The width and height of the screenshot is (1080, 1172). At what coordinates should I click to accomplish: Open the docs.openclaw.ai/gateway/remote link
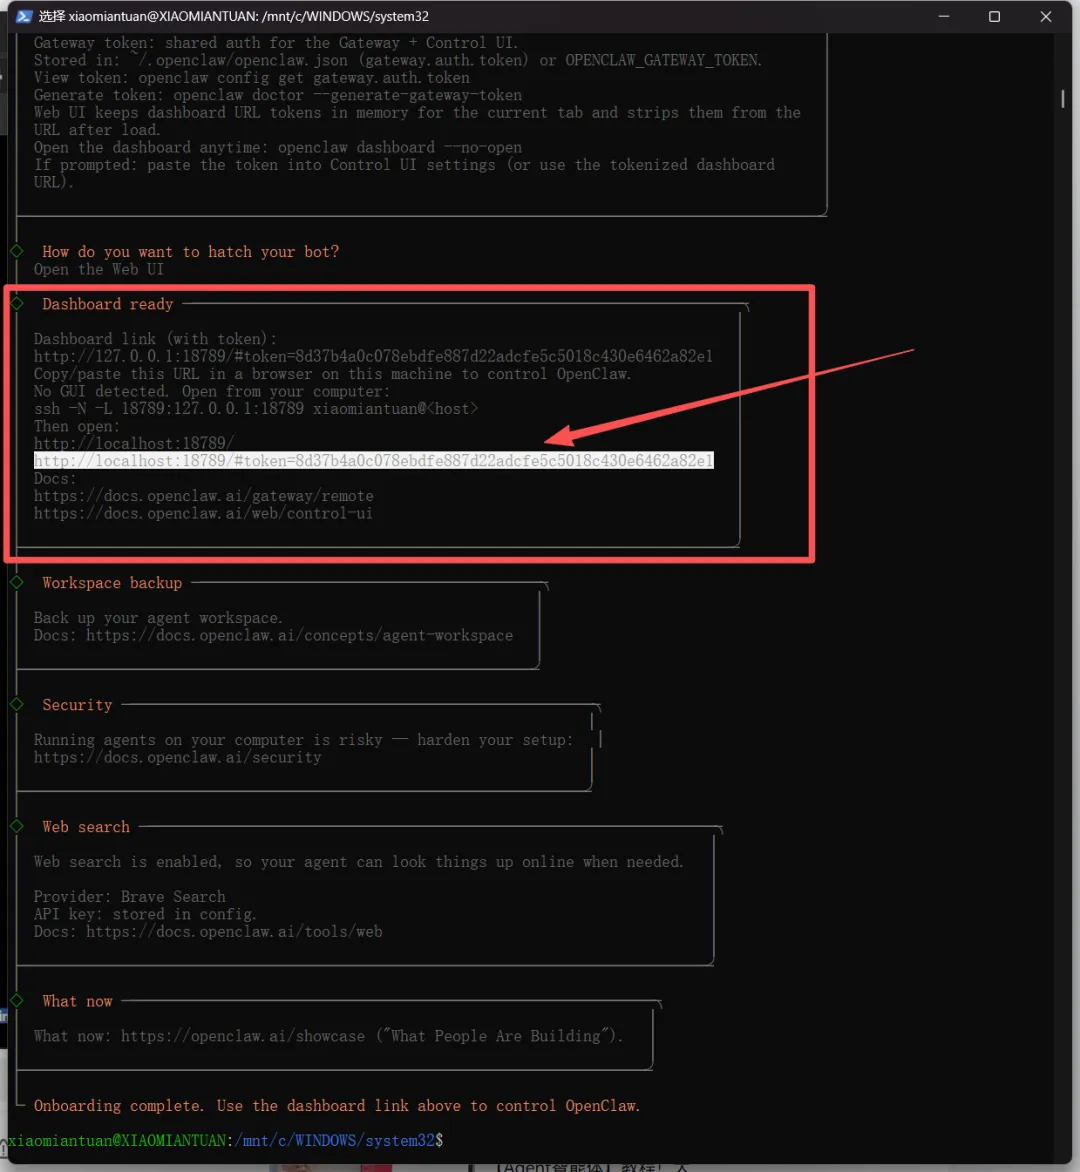(x=203, y=496)
